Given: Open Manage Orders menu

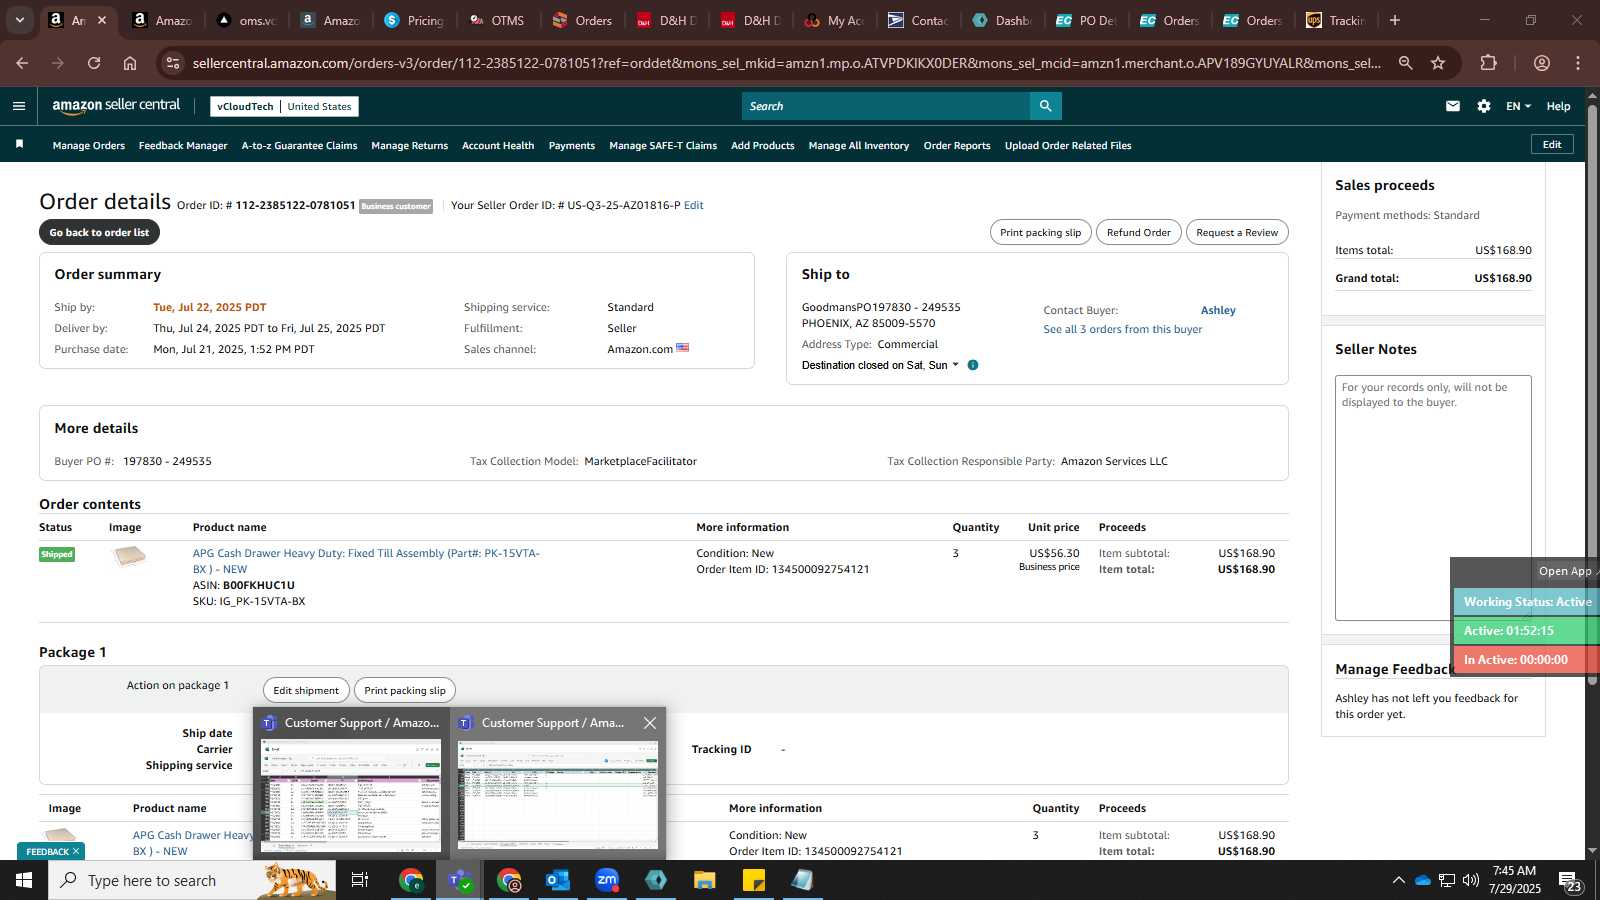Looking at the screenshot, I should click(x=89, y=145).
